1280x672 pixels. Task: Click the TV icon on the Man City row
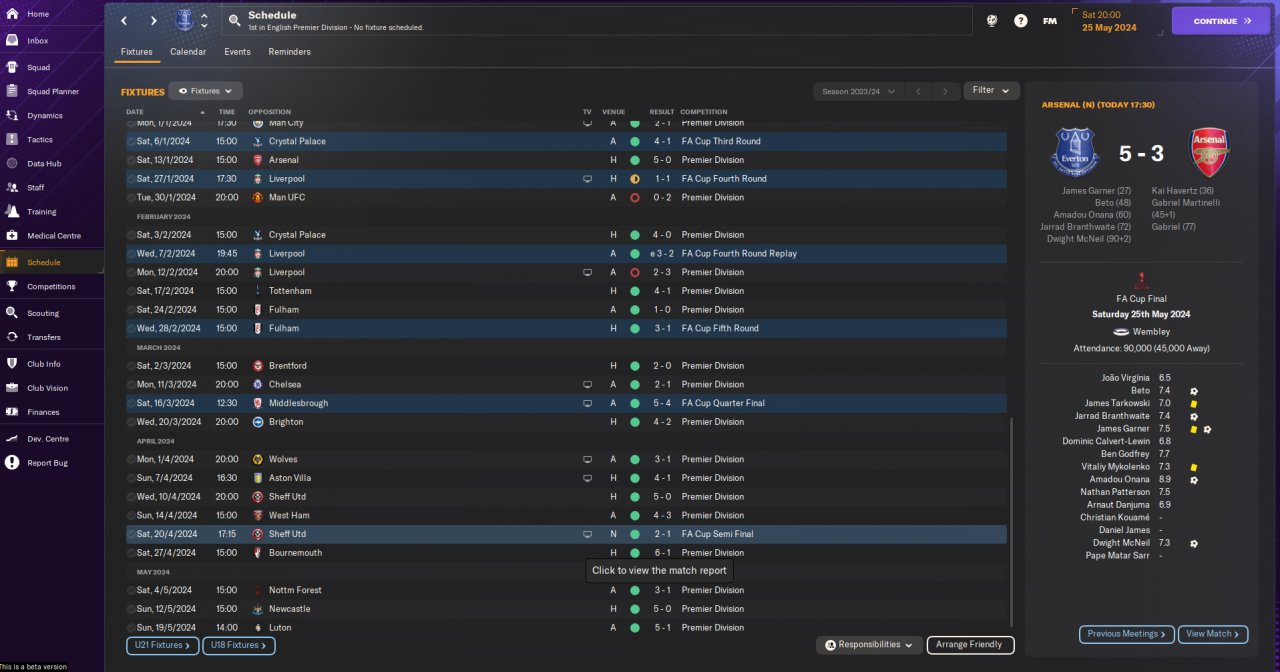click(x=588, y=123)
